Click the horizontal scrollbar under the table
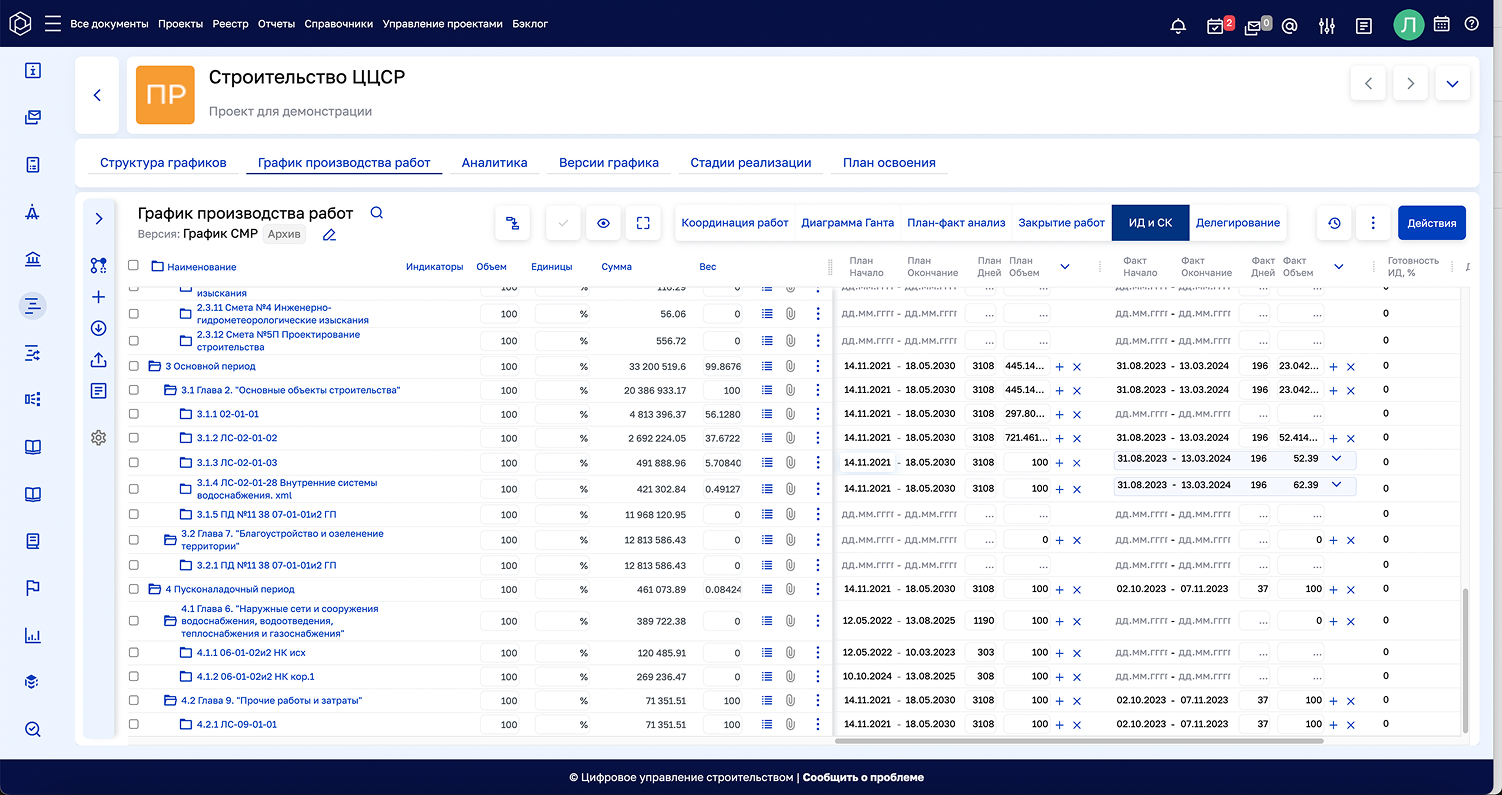Image resolution: width=1502 pixels, height=795 pixels. [x=1078, y=741]
